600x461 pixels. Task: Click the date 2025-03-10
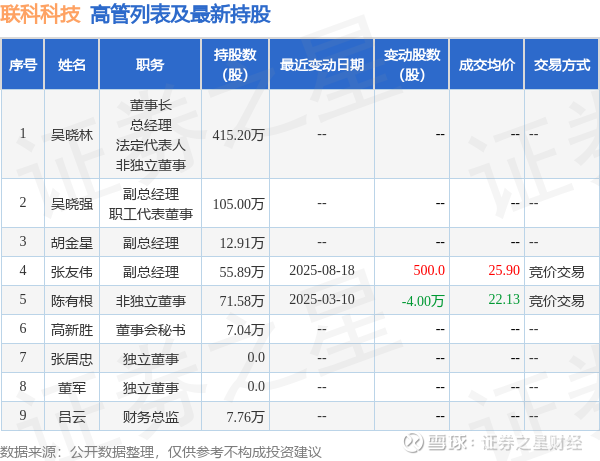[322, 299]
